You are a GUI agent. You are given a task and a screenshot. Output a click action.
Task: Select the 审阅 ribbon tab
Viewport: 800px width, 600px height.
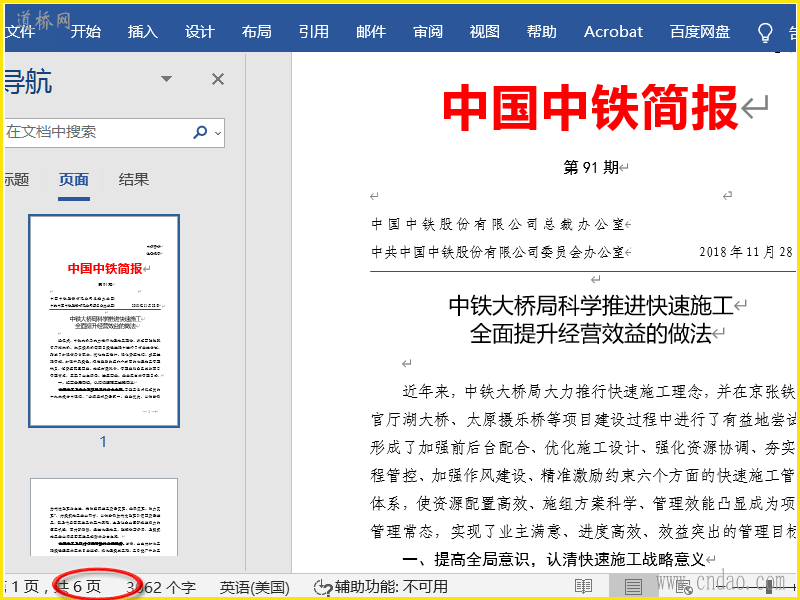click(x=428, y=32)
